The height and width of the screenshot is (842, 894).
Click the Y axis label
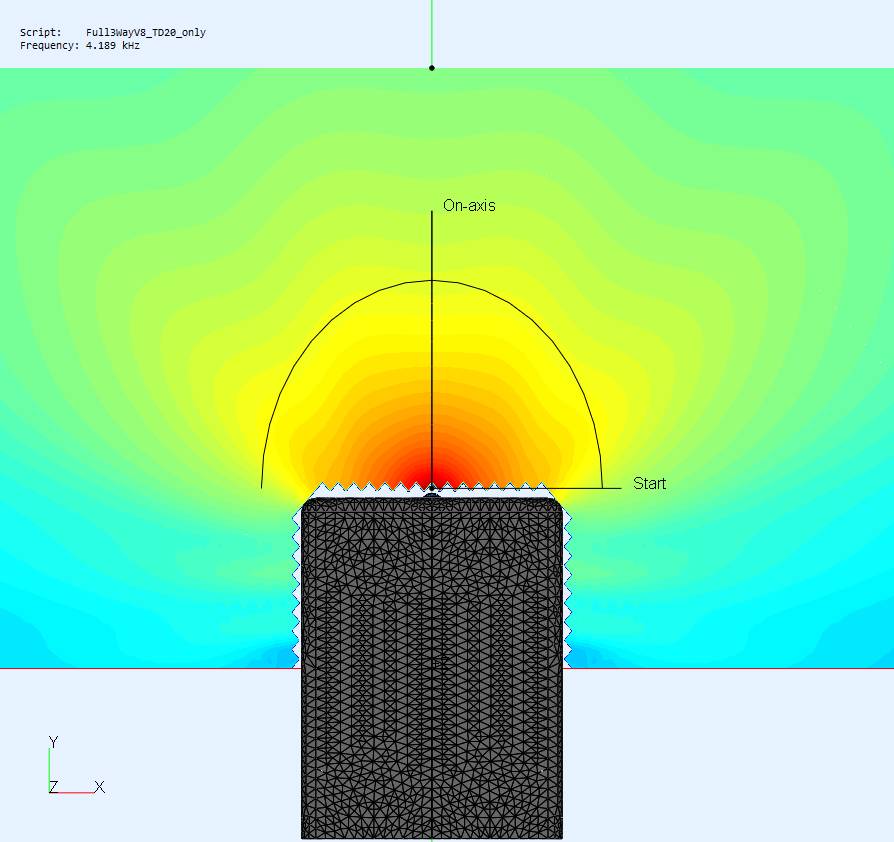click(x=54, y=742)
